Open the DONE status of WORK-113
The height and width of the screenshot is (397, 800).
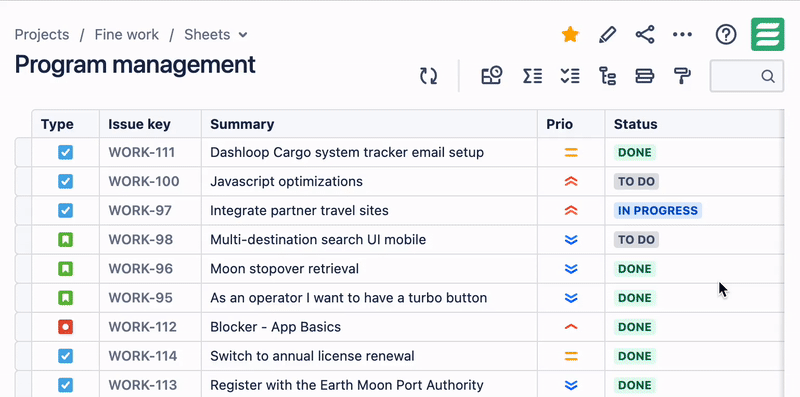(x=635, y=385)
